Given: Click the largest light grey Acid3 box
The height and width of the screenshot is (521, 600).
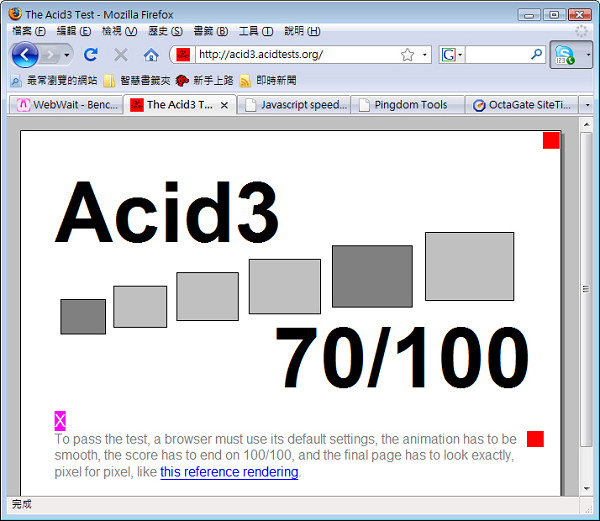Looking at the screenshot, I should pos(470,266).
